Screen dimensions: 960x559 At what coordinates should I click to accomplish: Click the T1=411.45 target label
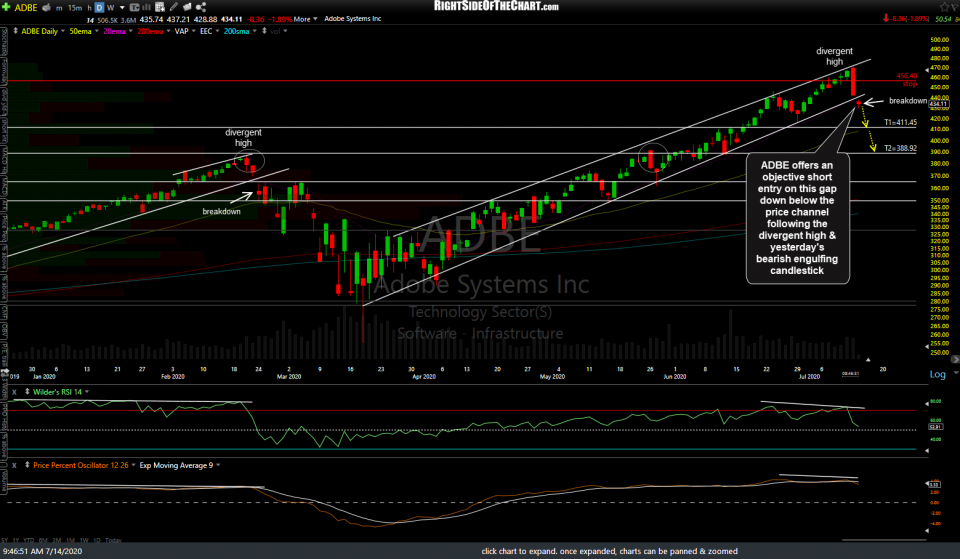click(901, 122)
